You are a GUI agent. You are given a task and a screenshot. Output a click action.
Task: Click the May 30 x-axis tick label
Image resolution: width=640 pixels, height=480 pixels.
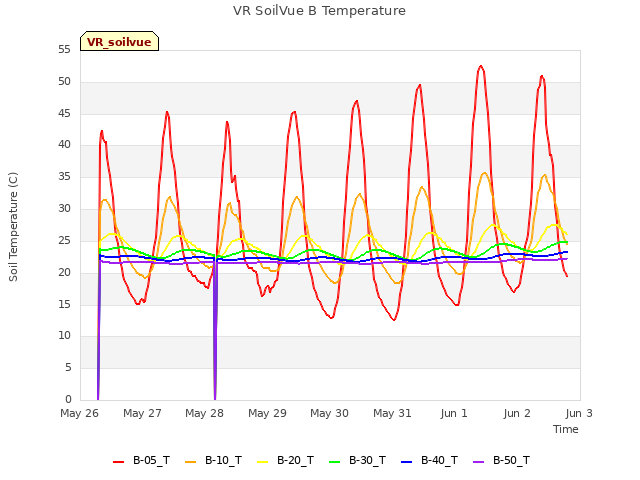click(329, 413)
